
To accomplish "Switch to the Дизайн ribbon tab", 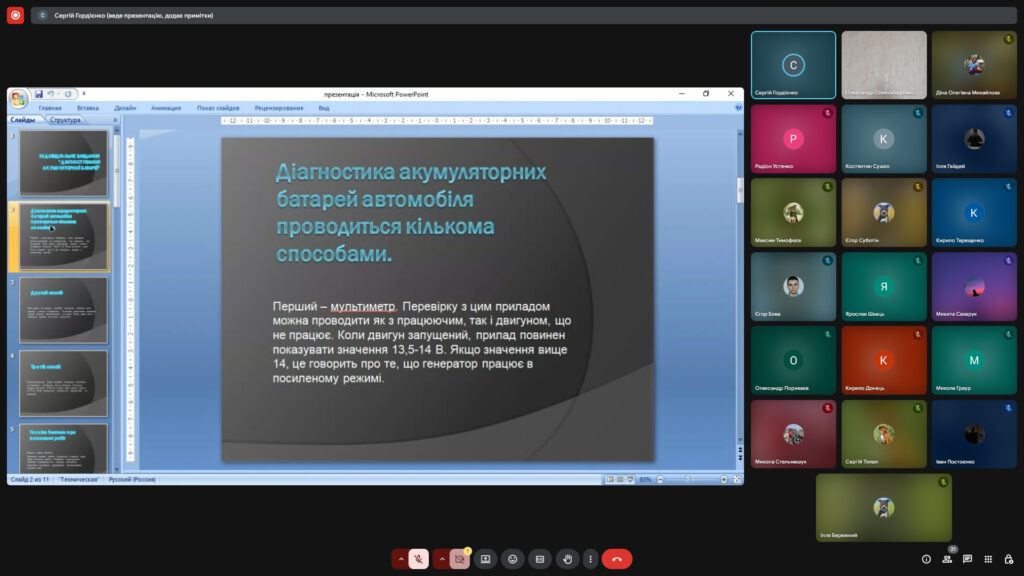I will coord(125,108).
